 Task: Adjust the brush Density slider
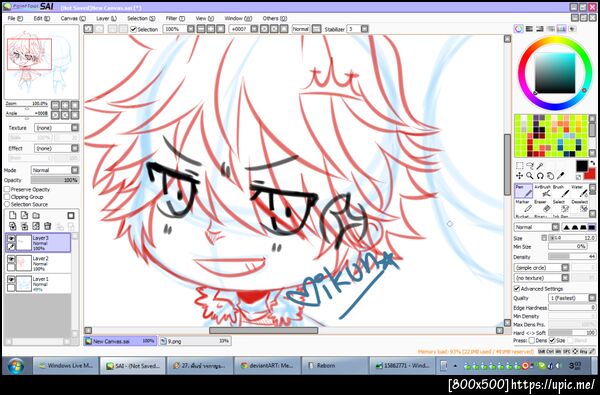tap(572, 256)
